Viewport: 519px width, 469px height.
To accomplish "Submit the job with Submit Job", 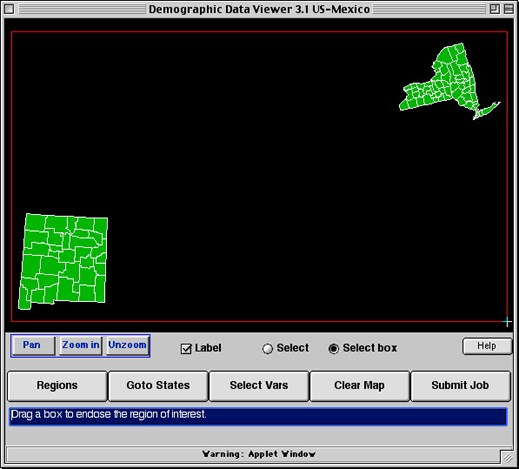I will (461, 386).
